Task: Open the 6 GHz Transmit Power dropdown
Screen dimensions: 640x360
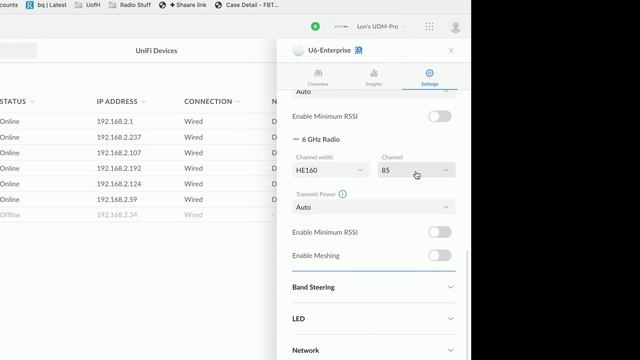Action: (x=373, y=207)
